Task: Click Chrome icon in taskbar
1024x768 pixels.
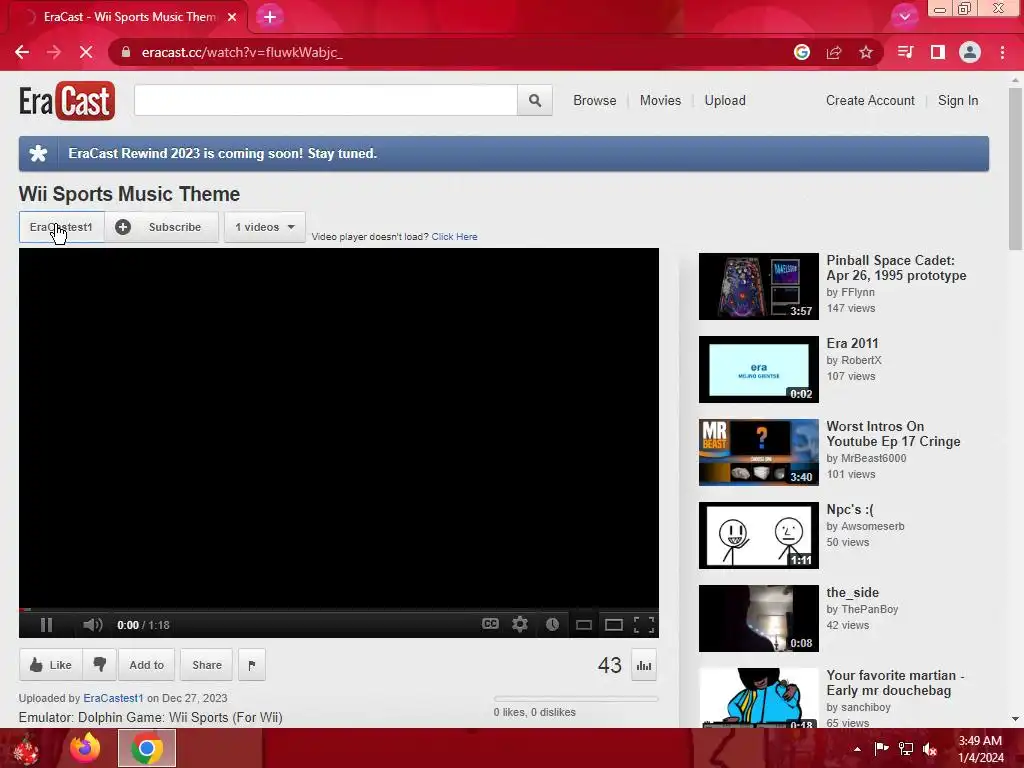Action: 147,748
